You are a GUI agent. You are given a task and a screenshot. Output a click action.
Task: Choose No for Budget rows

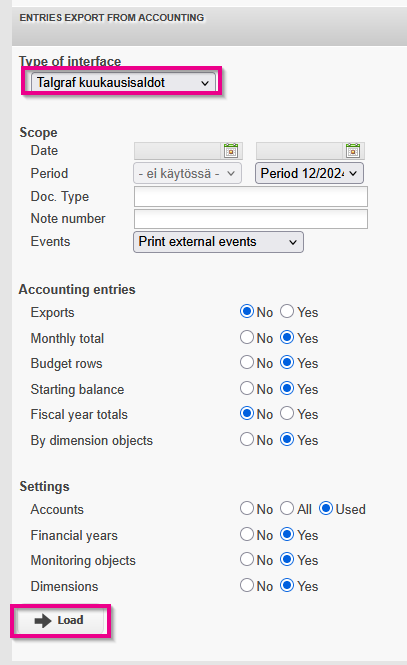tap(247, 362)
